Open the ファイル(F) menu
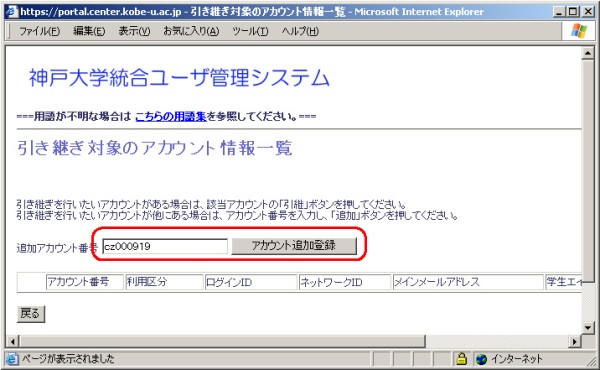The width and height of the screenshot is (600, 370). [39, 31]
